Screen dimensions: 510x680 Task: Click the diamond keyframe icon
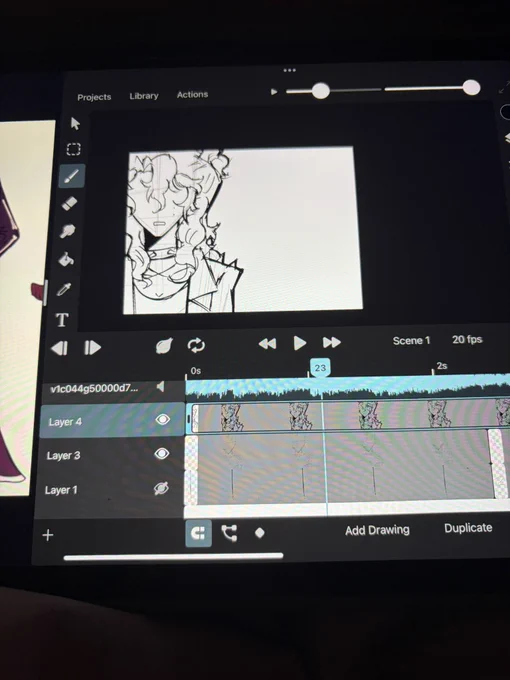point(260,532)
